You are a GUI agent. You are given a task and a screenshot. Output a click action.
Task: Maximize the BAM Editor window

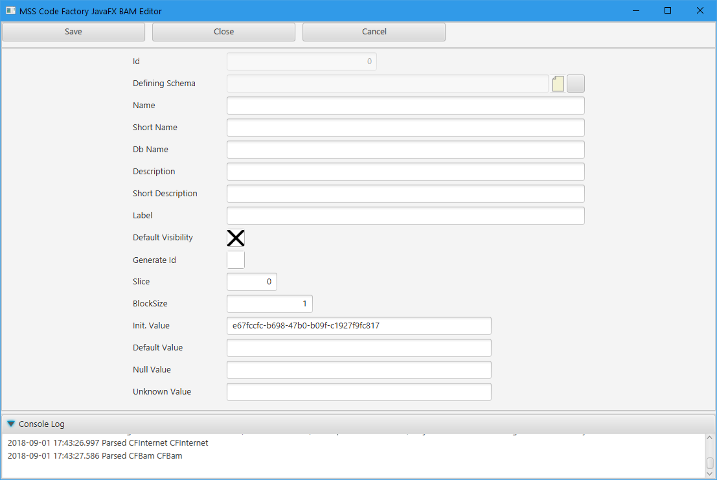click(x=667, y=10)
